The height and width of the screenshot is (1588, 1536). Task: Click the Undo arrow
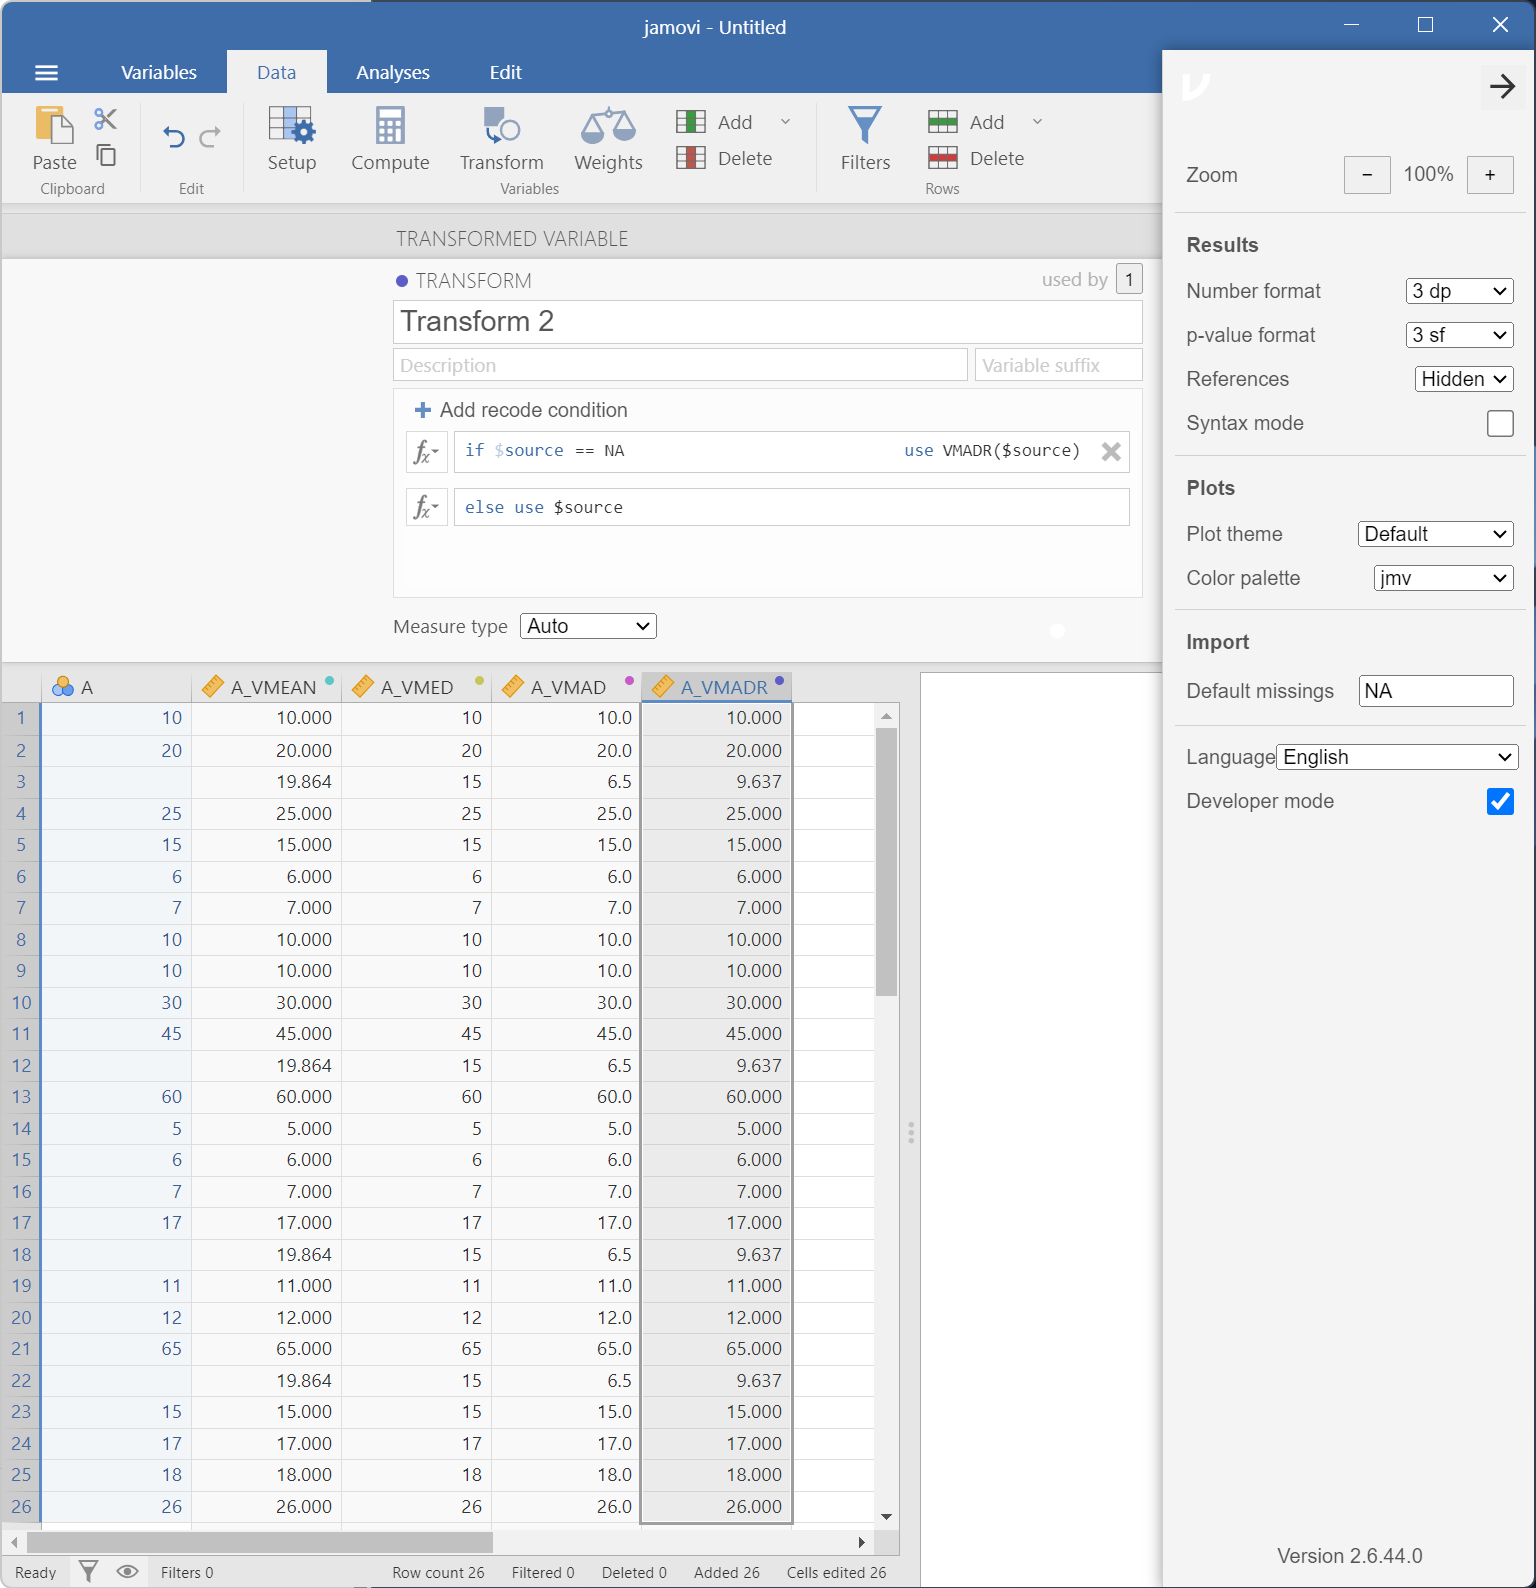[x=173, y=136]
